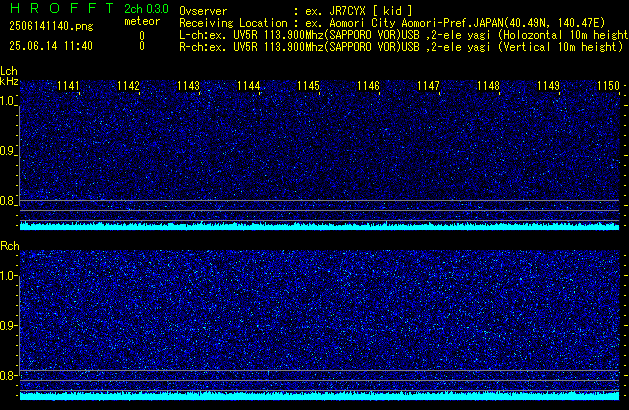
Task: Select the 1145 time marker
Action: point(308,86)
